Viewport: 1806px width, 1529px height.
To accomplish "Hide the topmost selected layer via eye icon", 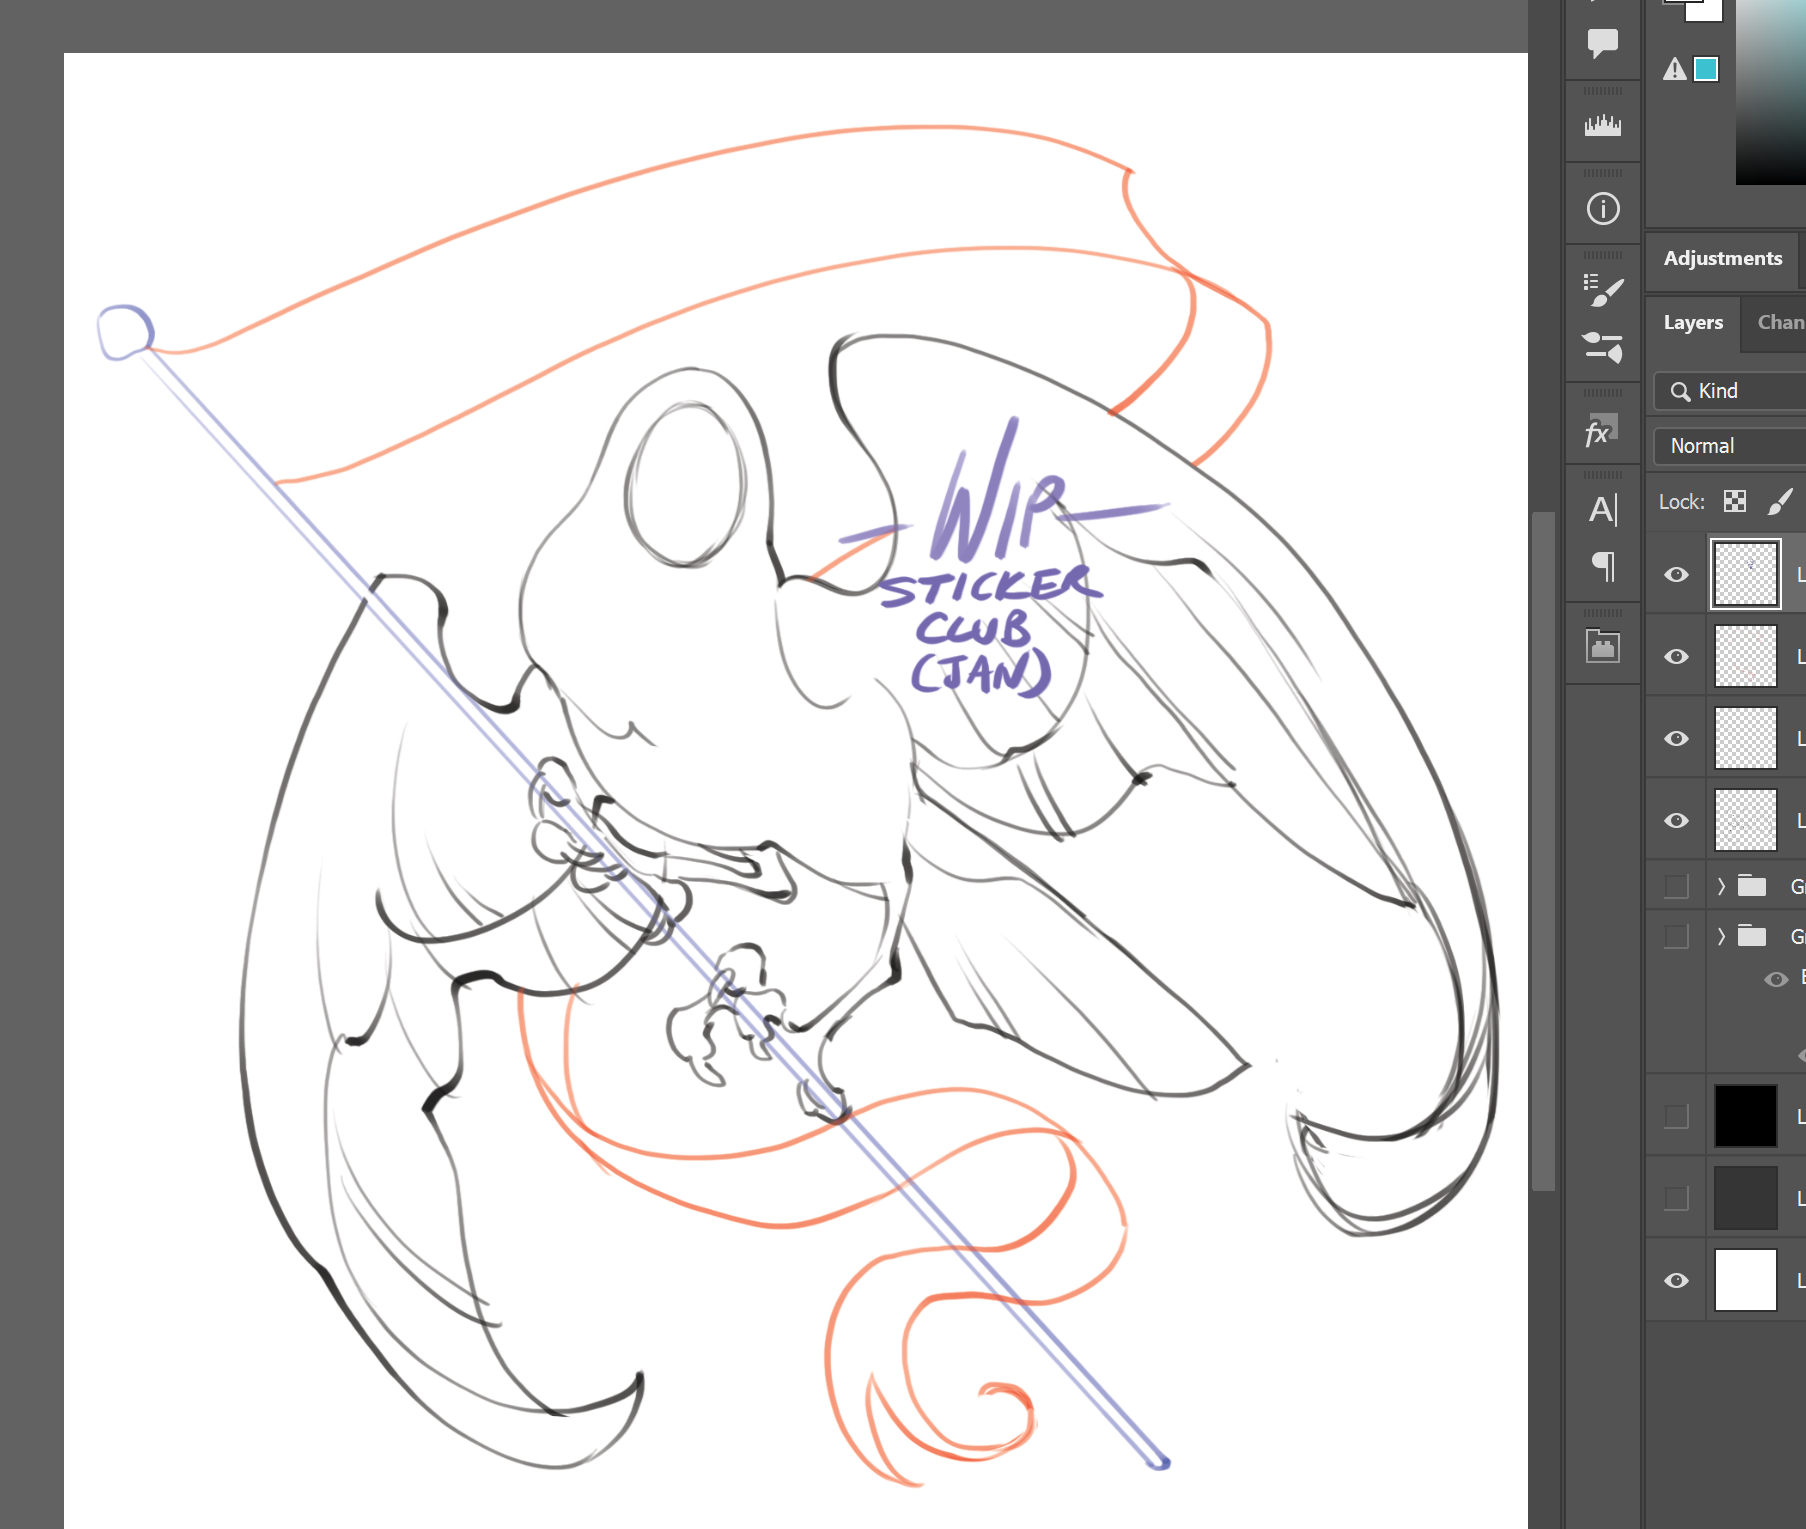I will [1677, 574].
